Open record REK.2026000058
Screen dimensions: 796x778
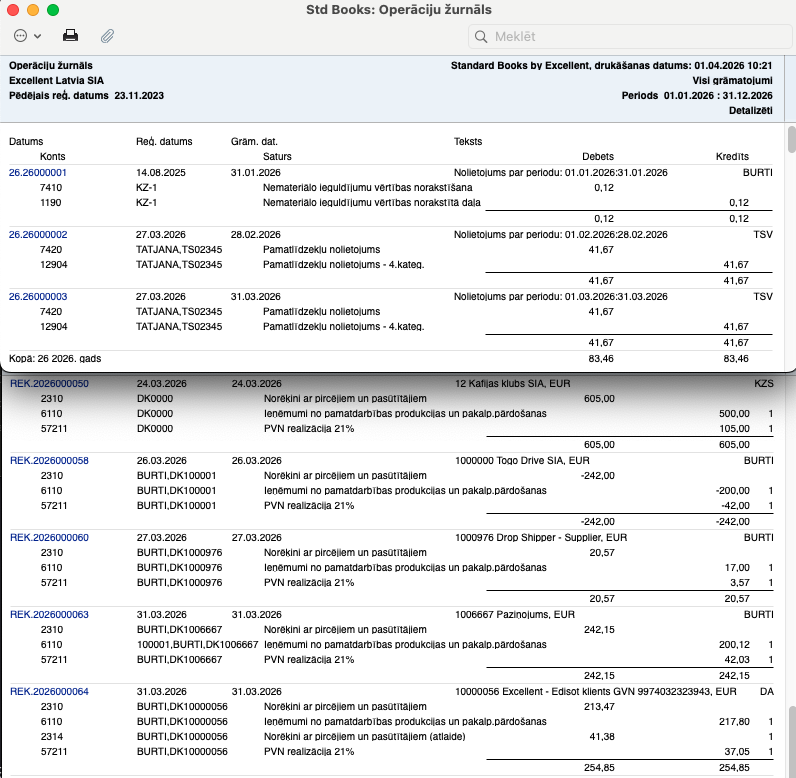49,460
